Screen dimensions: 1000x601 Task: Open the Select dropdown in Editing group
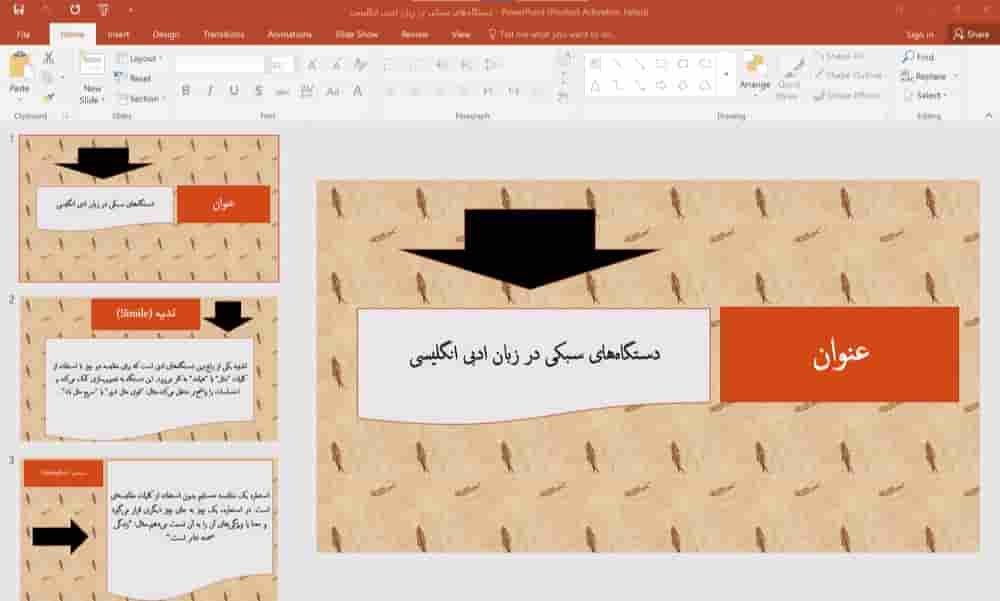(930, 97)
